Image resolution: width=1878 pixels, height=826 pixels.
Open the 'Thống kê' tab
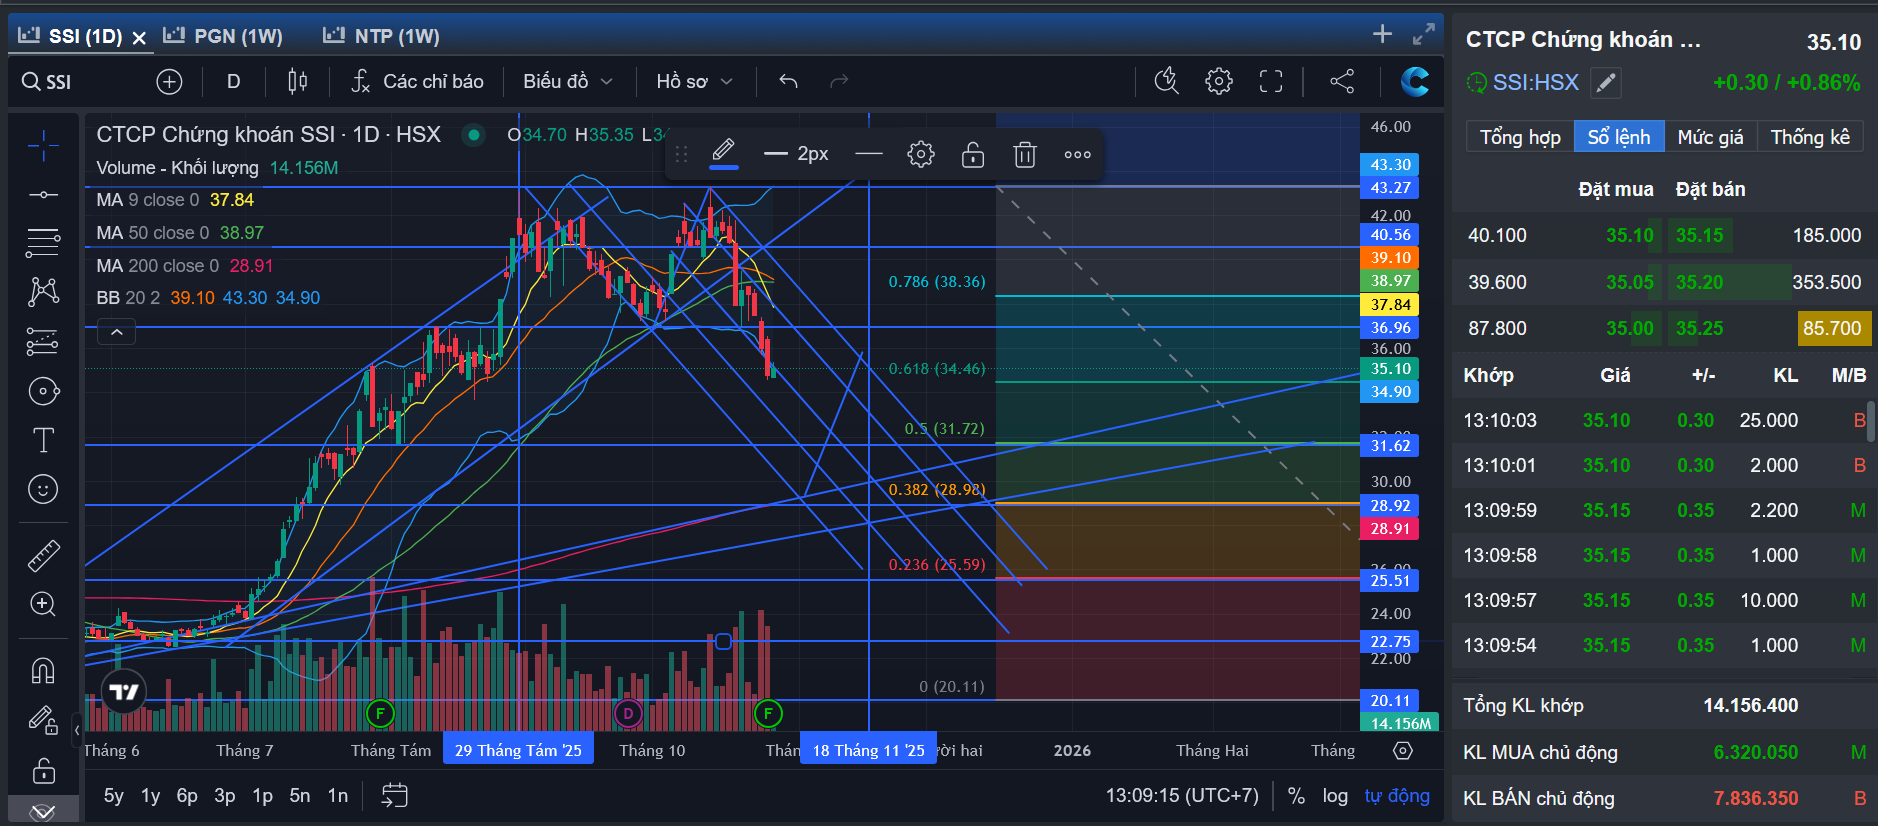pos(1810,137)
